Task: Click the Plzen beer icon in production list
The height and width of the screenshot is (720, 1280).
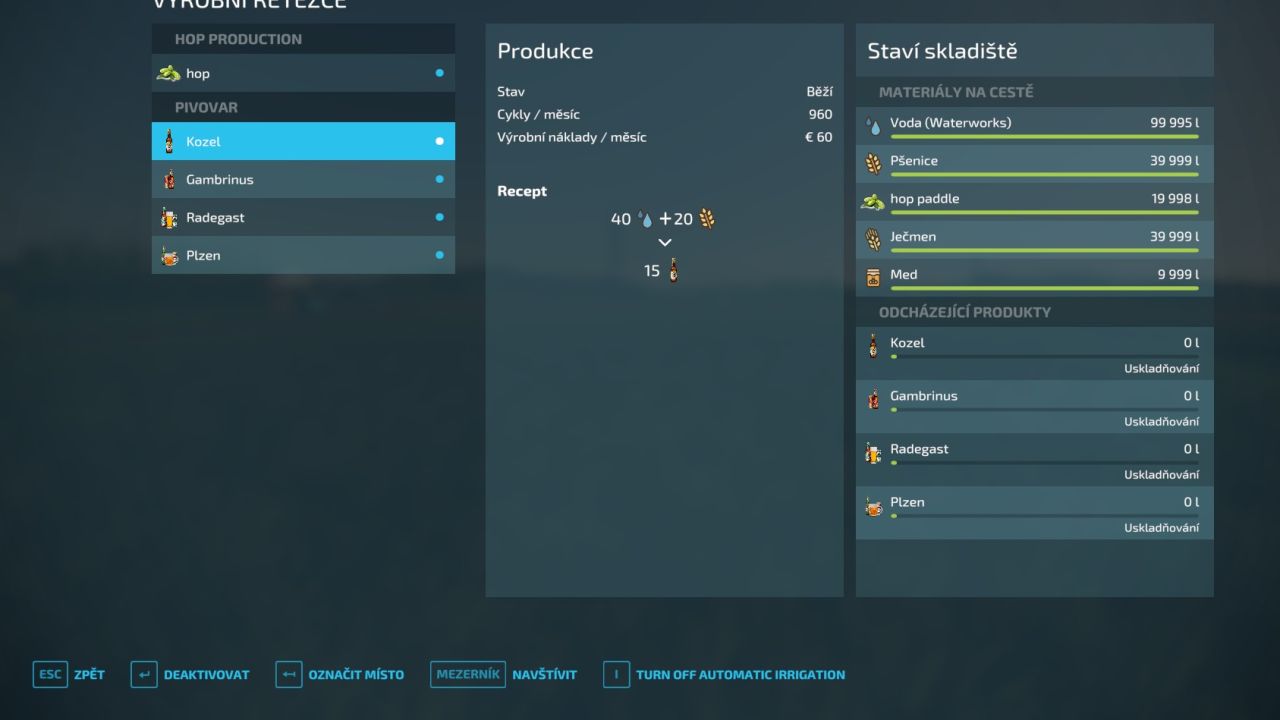Action: 168,256
